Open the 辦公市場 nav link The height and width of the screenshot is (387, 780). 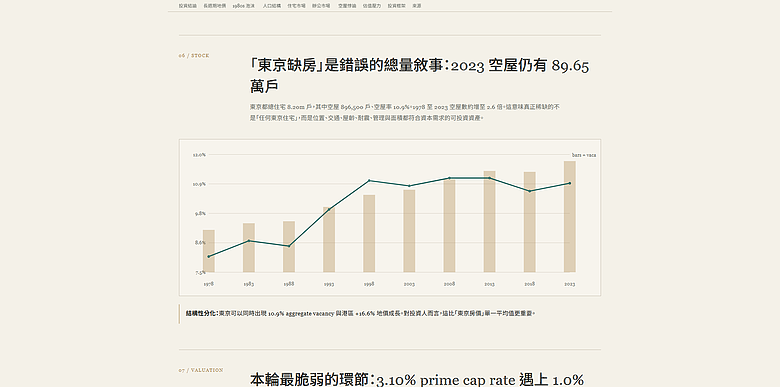click(x=321, y=6)
